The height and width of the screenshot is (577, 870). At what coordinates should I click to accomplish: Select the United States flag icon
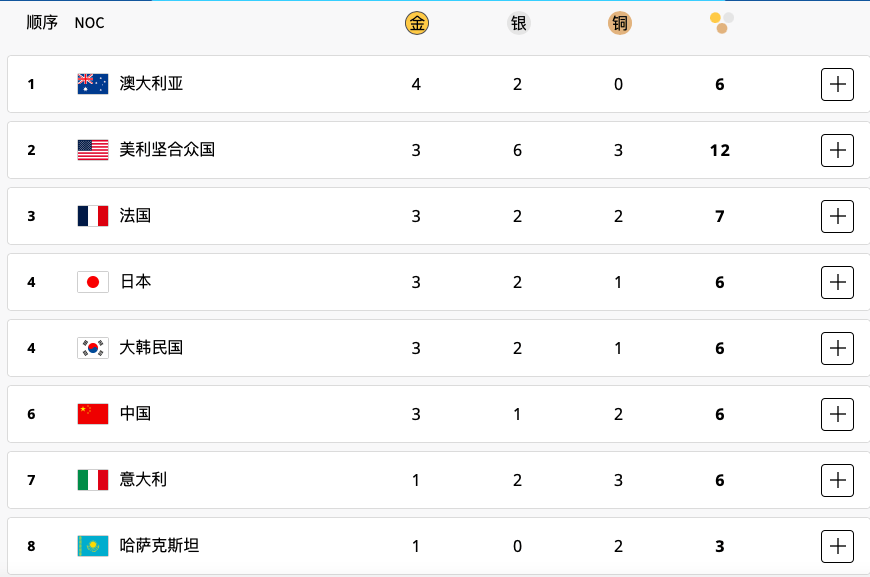[x=92, y=150]
